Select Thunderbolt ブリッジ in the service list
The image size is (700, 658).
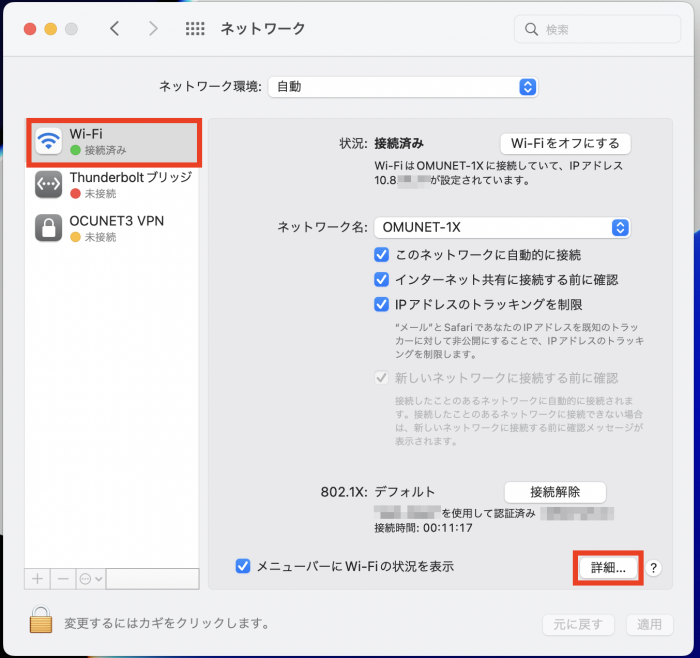112,184
